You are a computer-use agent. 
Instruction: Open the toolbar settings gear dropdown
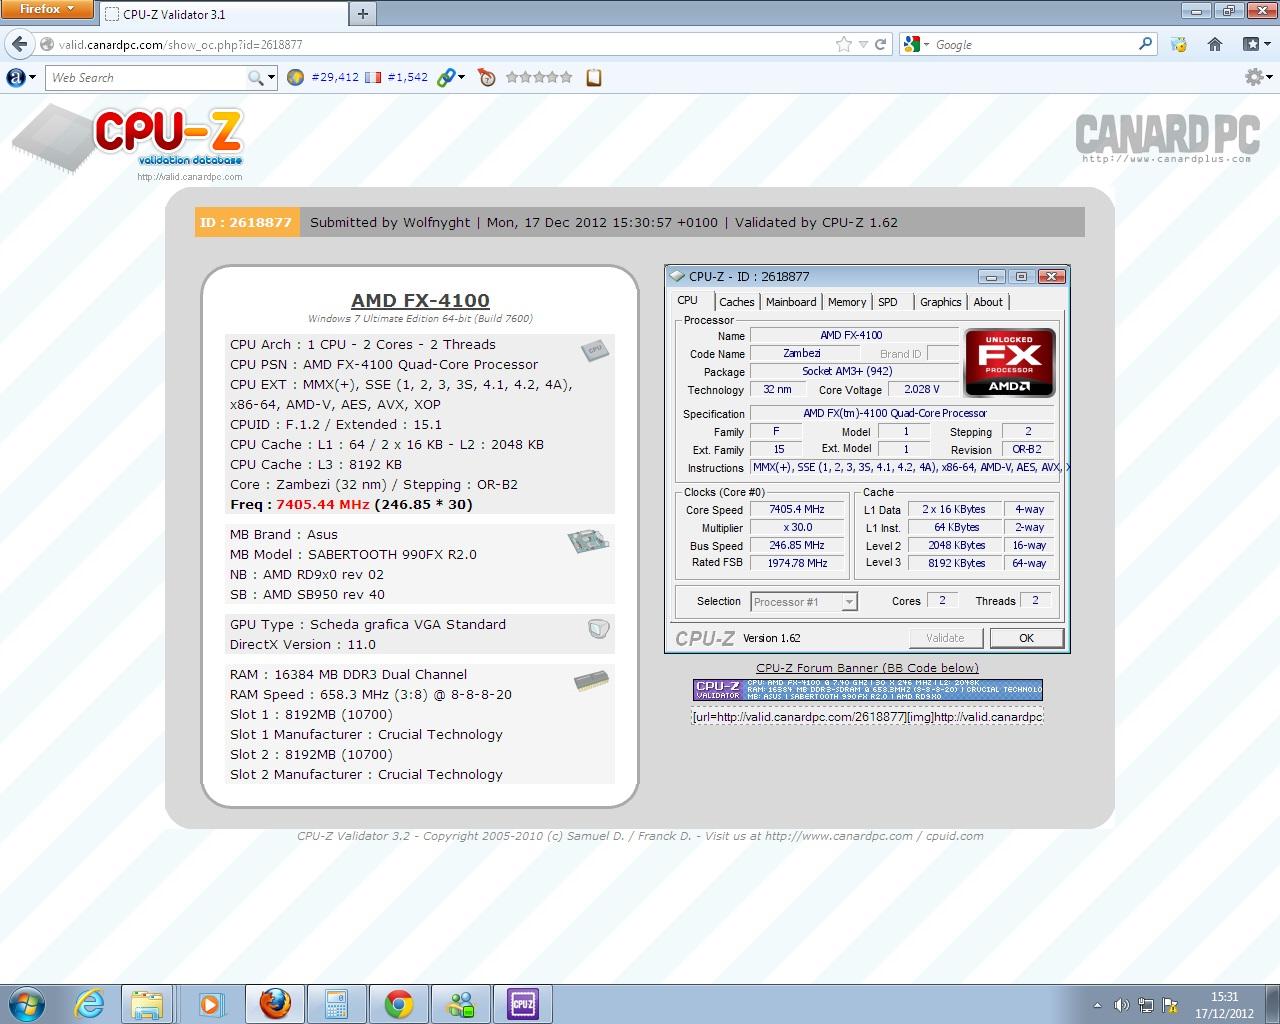coord(1259,77)
